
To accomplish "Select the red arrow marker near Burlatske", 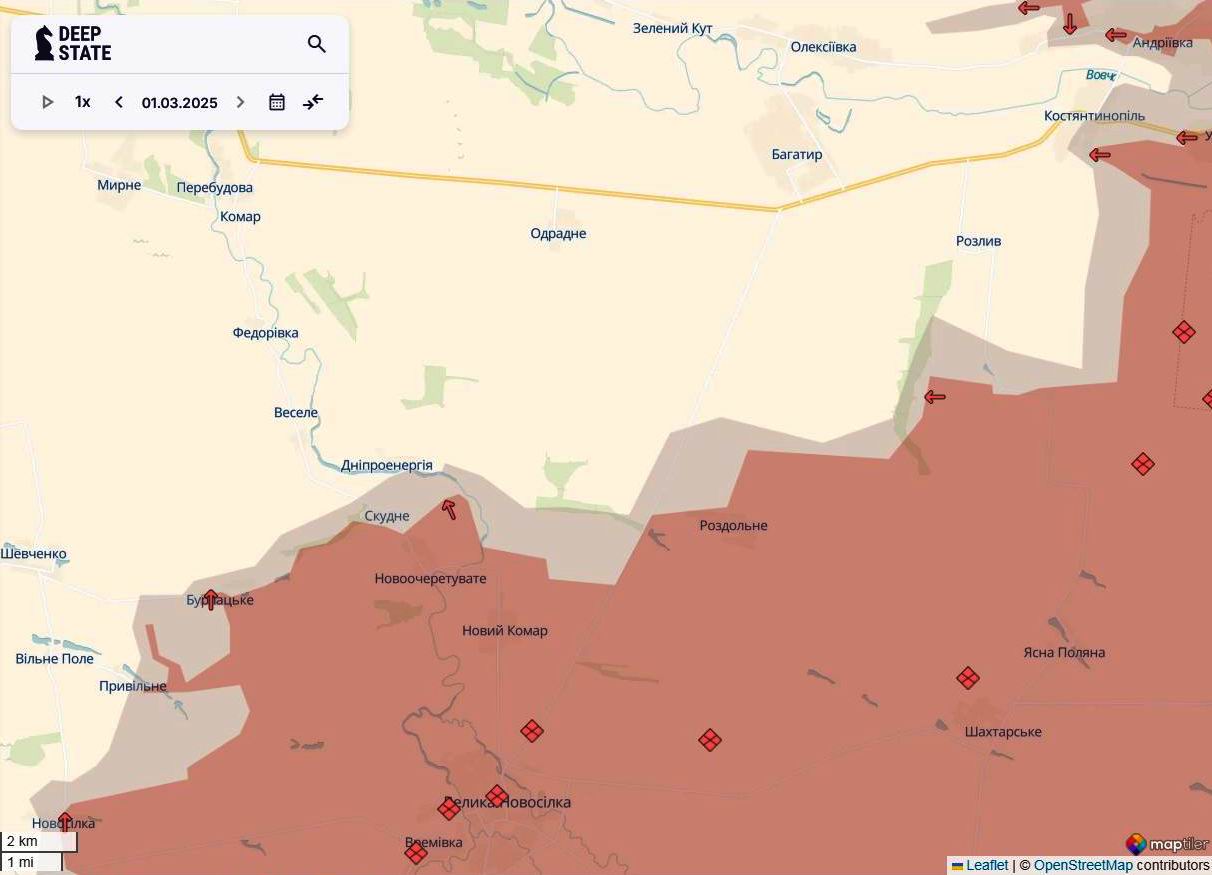I will point(212,598).
